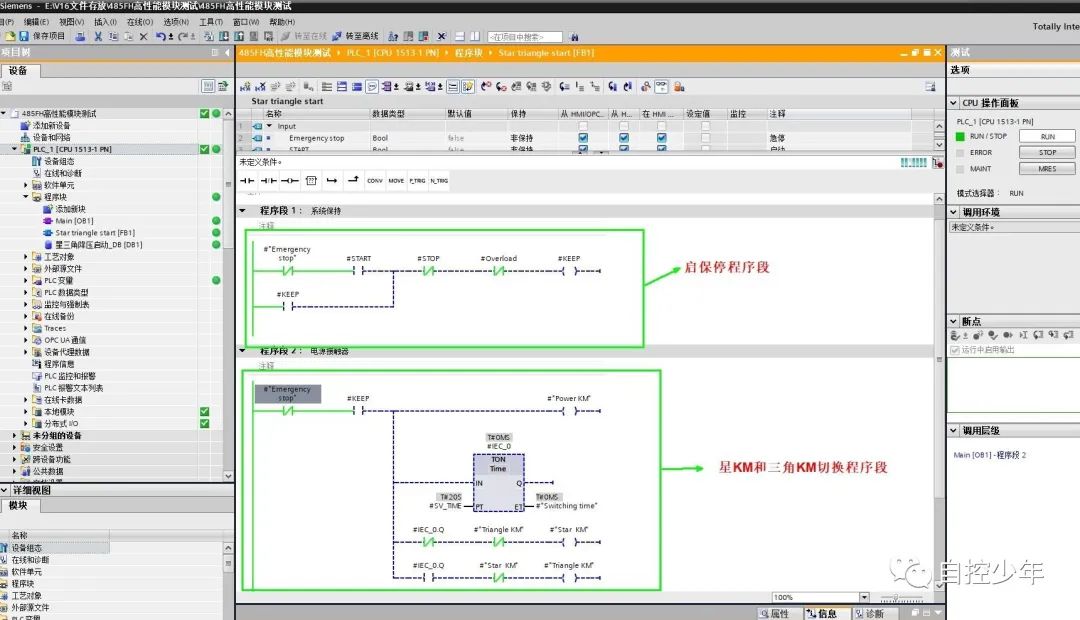Save project via the floppy disk icon

coord(23,36)
